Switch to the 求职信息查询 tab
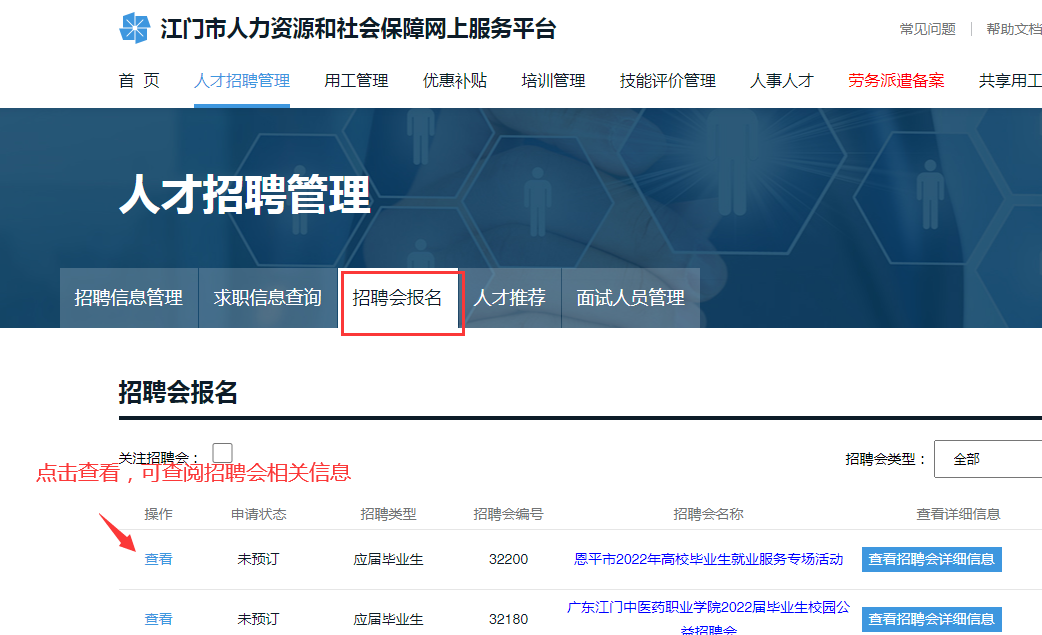This screenshot has width=1042, height=635. 268,298
